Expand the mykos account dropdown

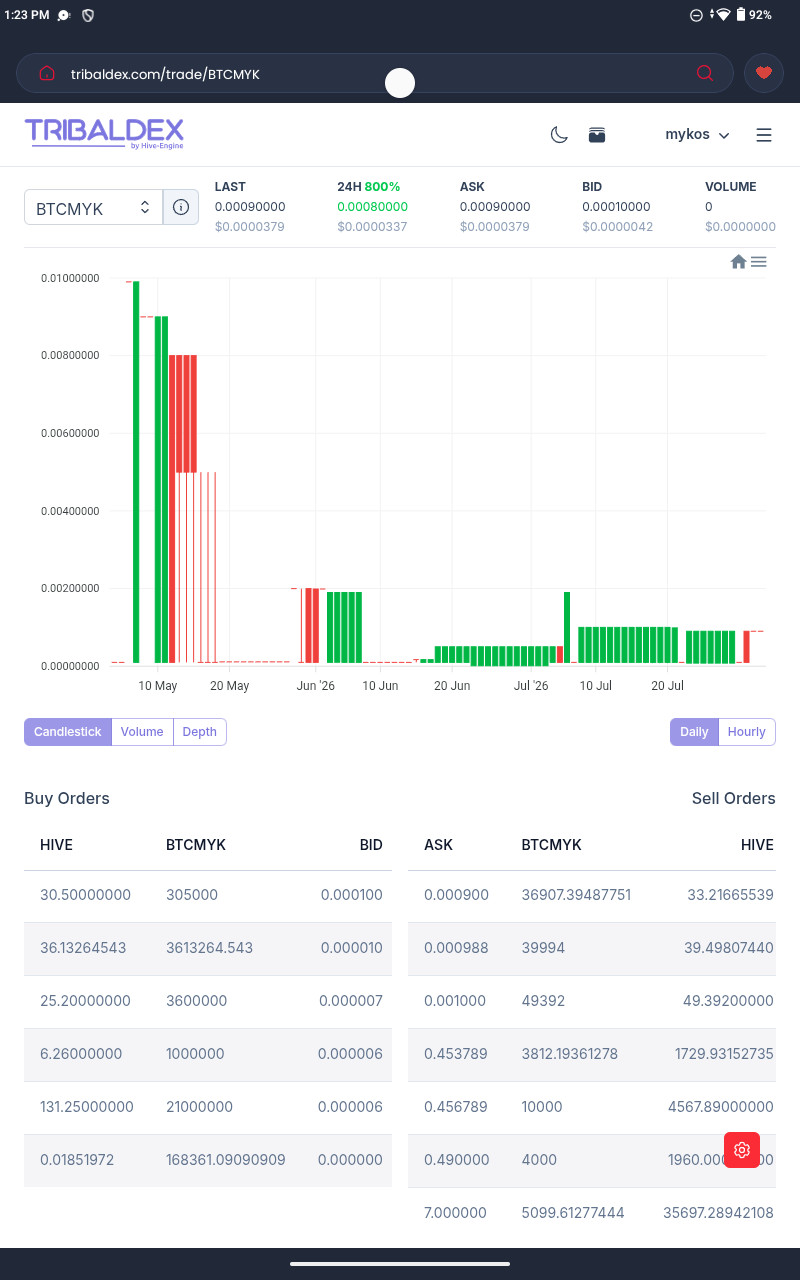[697, 135]
